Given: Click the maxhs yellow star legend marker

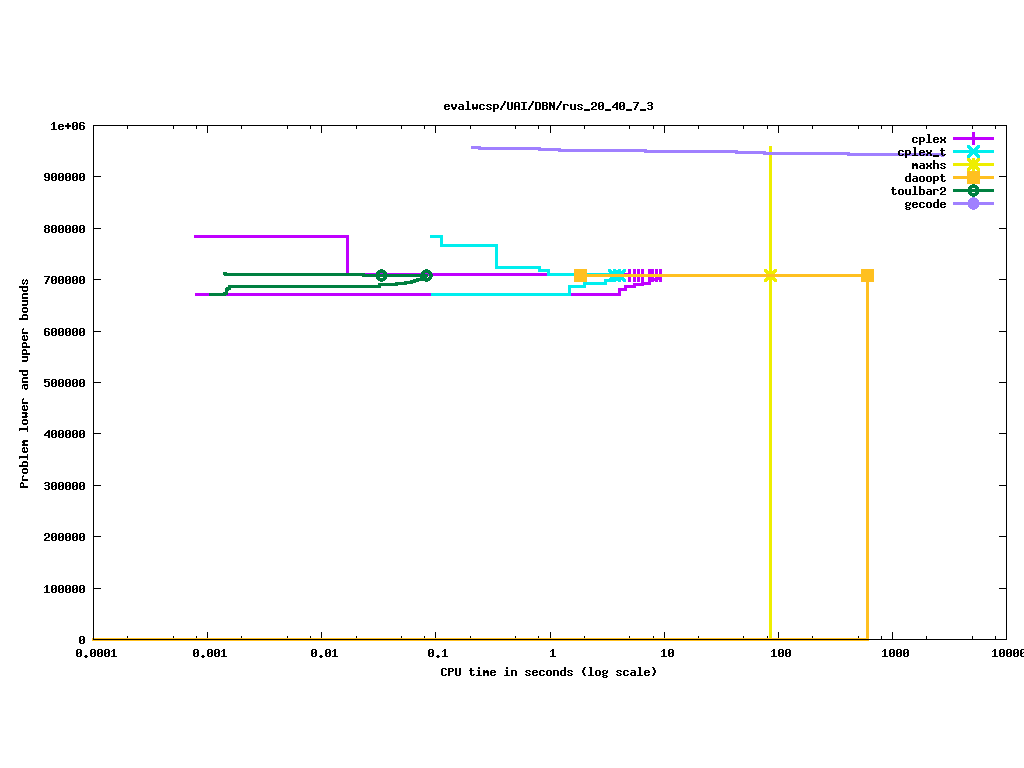Looking at the screenshot, I should pyautogui.click(x=973, y=165).
